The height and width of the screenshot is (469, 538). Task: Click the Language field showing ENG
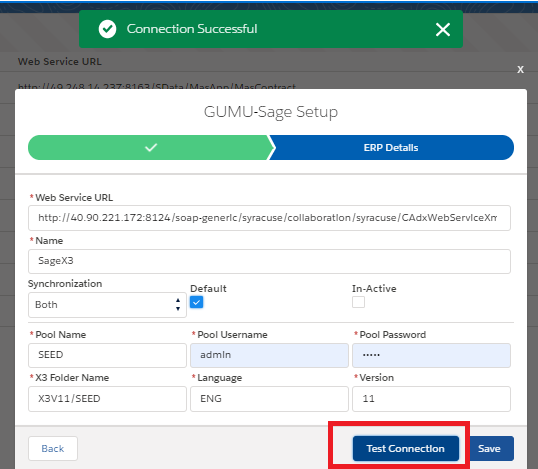[x=269, y=399]
